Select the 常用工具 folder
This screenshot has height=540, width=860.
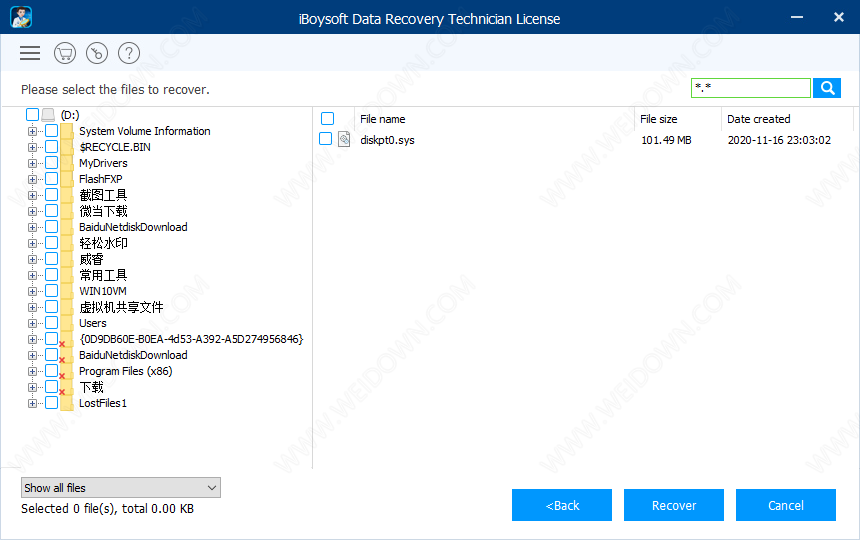pos(103,275)
